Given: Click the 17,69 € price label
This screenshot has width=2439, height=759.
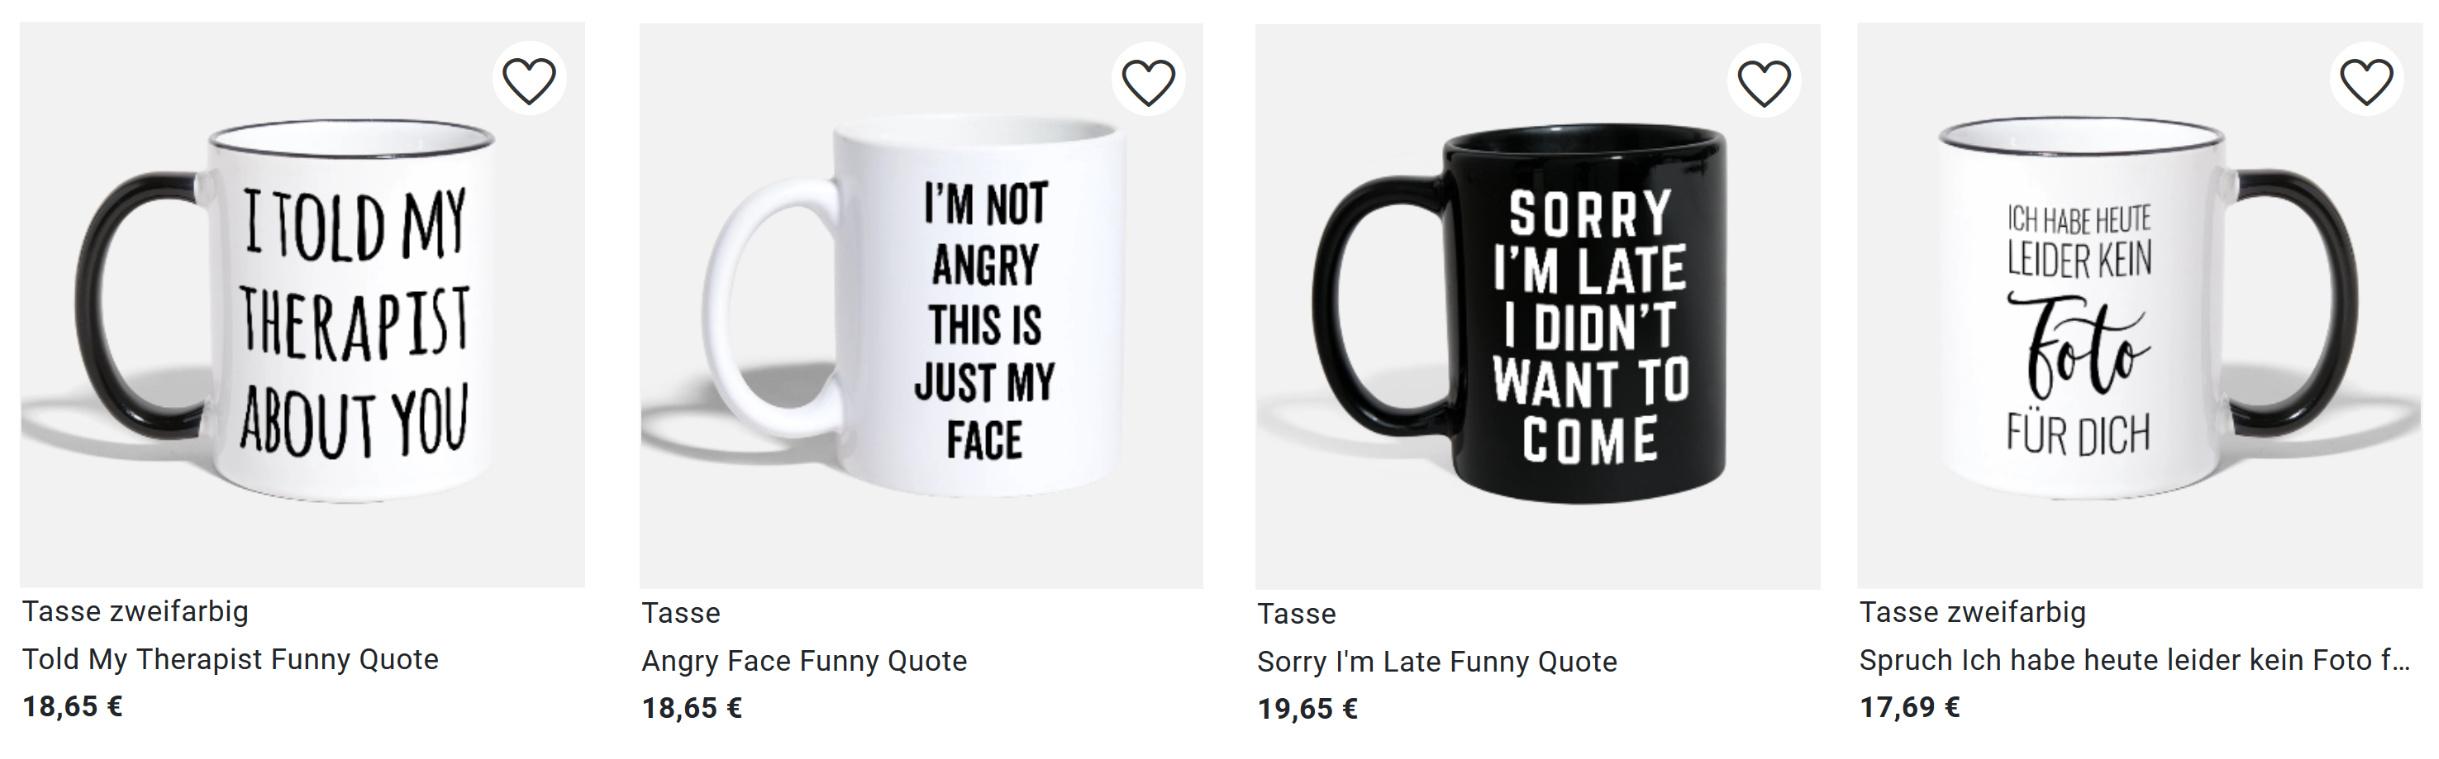Looking at the screenshot, I should pyautogui.click(x=1910, y=708).
